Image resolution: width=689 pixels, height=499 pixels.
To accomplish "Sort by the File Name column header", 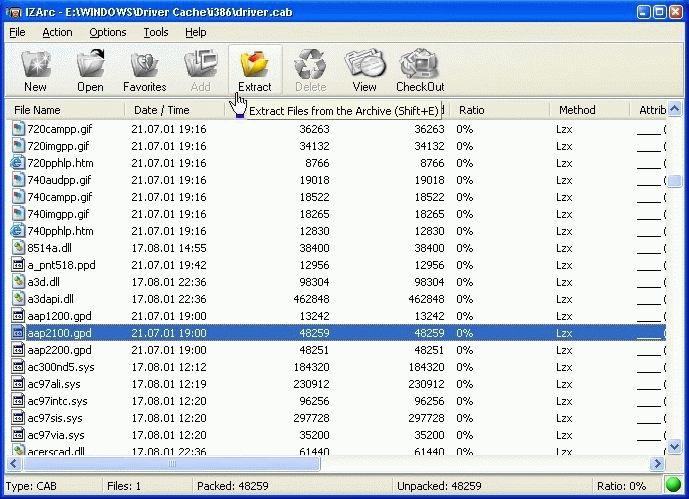I will pos(65,110).
